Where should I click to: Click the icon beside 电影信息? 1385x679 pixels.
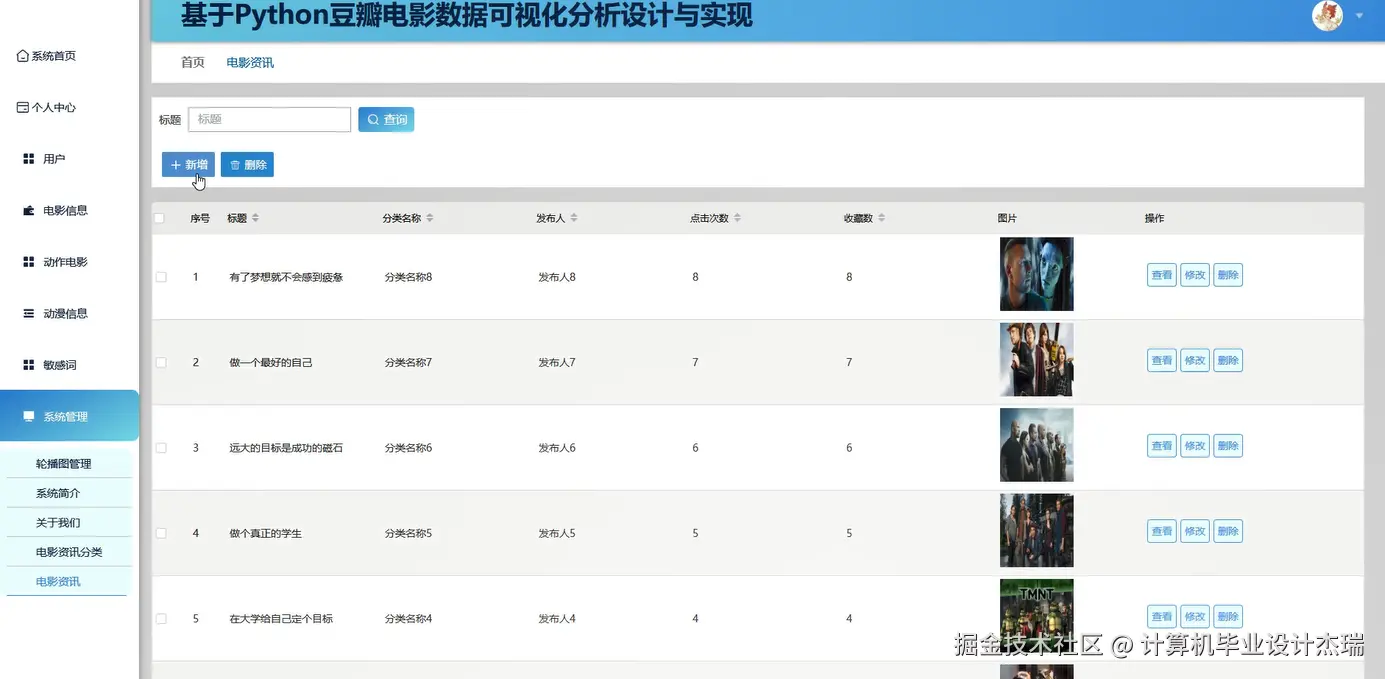(x=29, y=210)
